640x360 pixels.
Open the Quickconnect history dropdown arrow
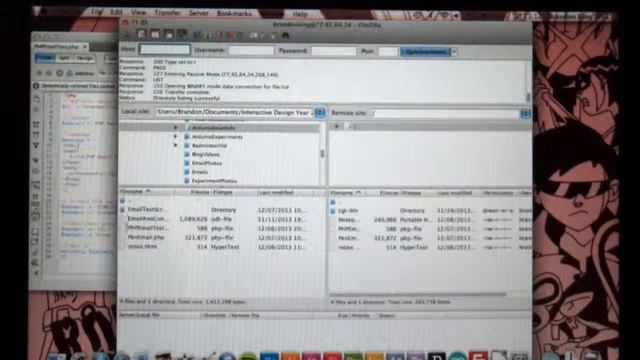coord(454,52)
